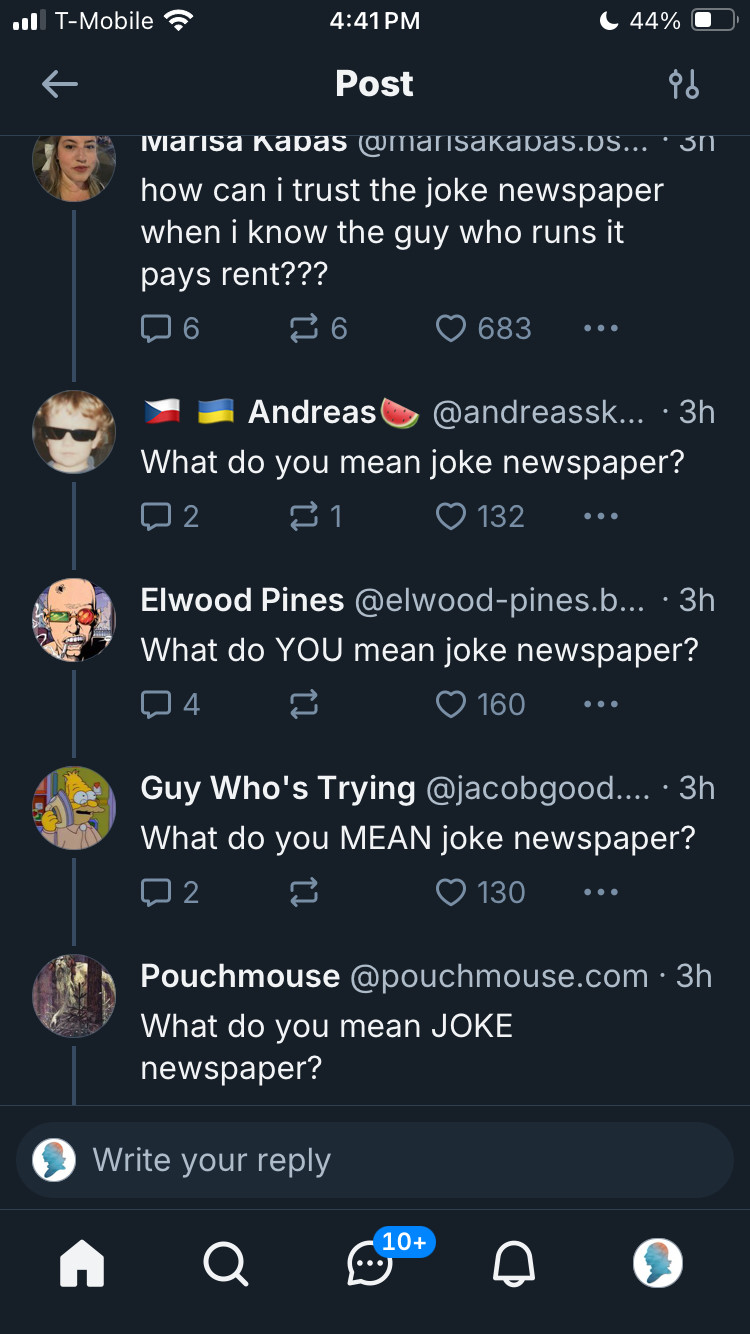Reply to Marisa Kabas's post

pyautogui.click(x=170, y=328)
